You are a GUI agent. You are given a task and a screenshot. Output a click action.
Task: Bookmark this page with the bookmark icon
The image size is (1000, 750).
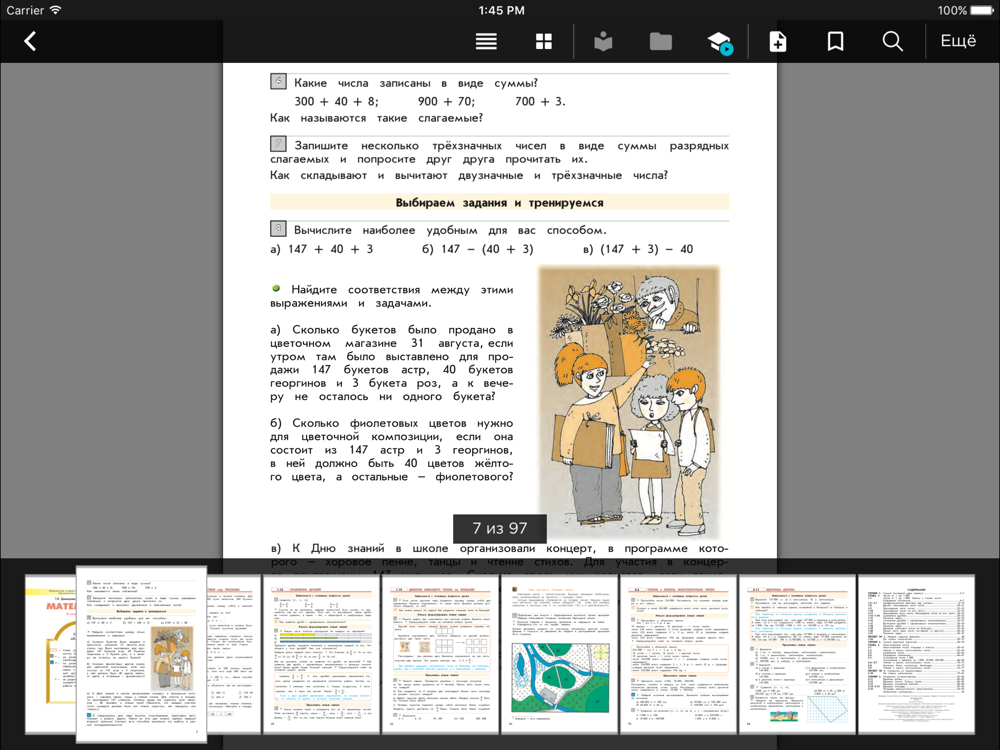click(835, 41)
